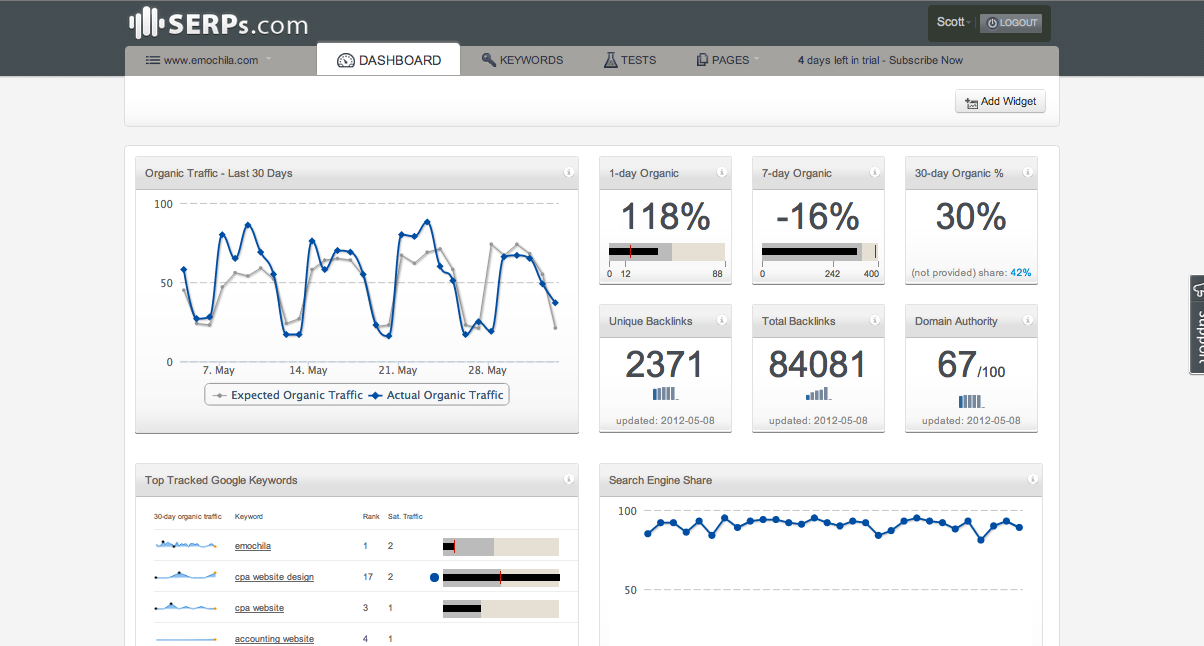
Task: Click rank 17 in cpa website design row
Action: point(369,577)
